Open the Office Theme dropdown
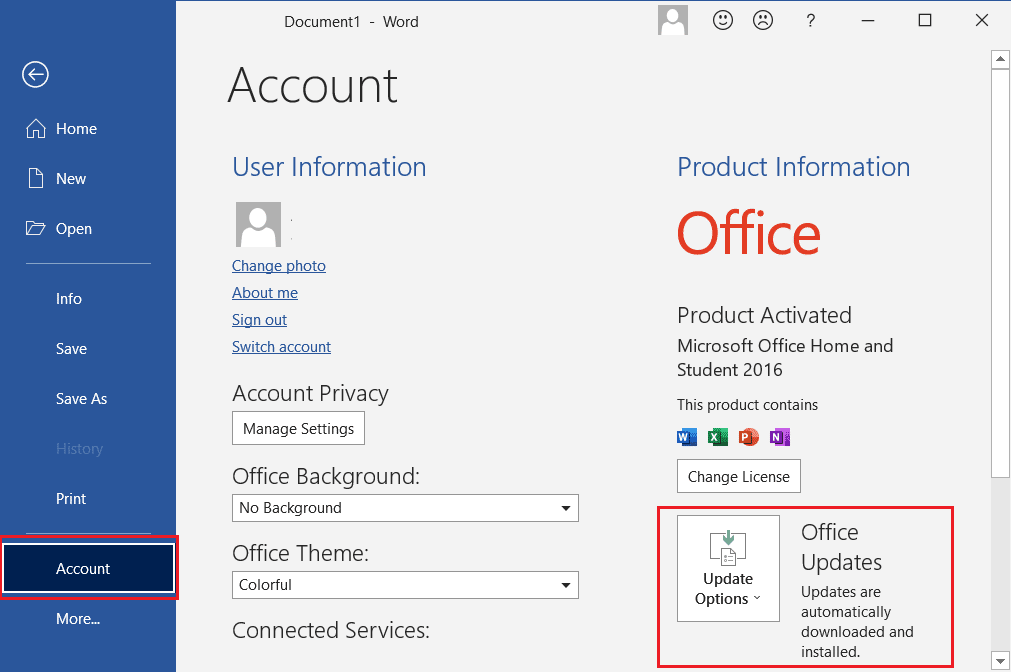This screenshot has width=1011, height=672. coord(567,585)
